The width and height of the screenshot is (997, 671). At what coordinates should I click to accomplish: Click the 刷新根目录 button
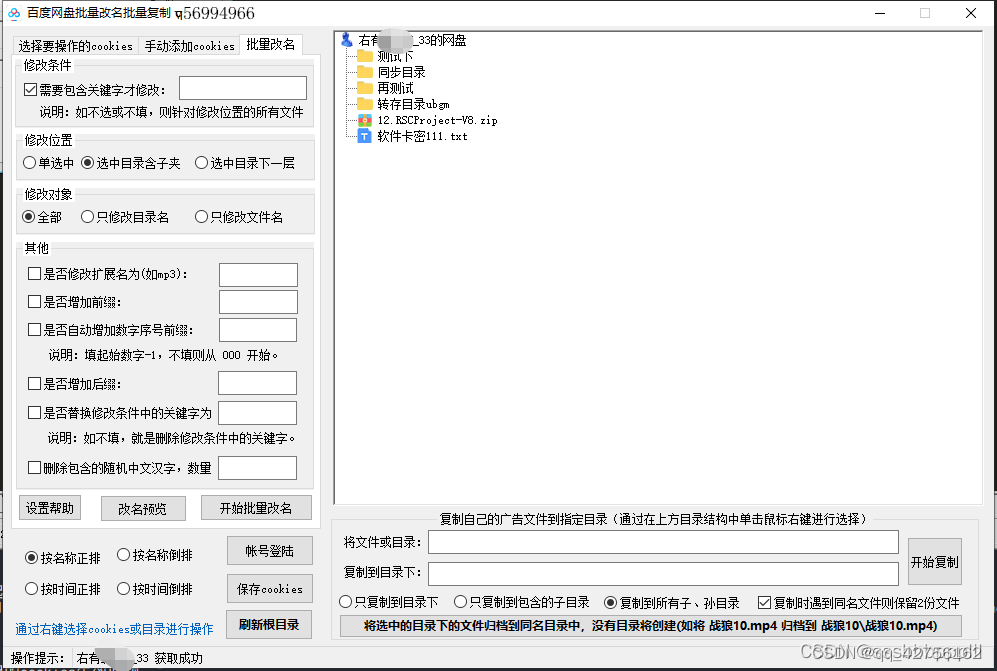[269, 625]
